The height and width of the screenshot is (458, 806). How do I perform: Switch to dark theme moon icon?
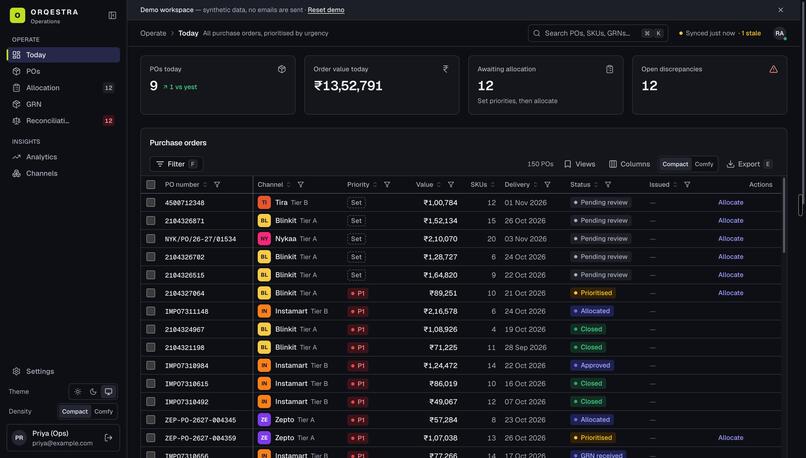tap(93, 392)
